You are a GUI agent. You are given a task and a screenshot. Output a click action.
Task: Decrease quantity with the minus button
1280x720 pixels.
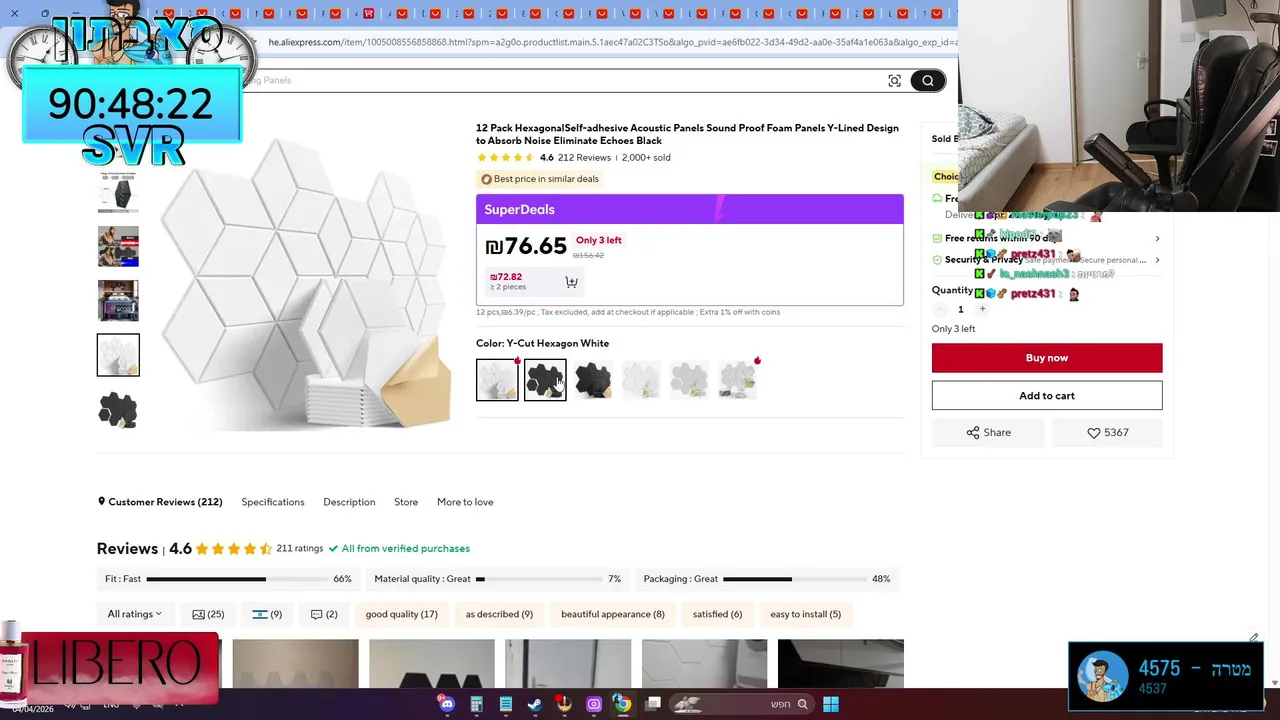pos(939,309)
